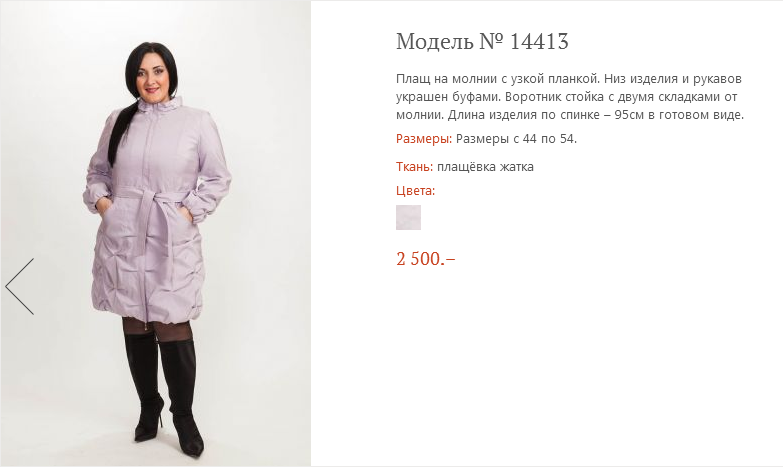Click the model number 14413
This screenshot has width=783, height=474.
click(539, 41)
